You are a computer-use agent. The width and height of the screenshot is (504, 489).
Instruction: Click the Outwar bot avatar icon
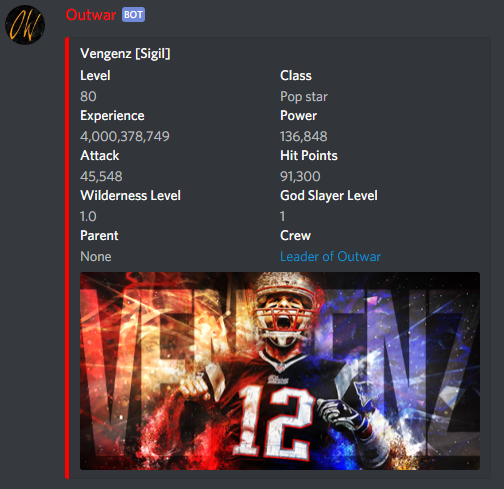click(25, 25)
